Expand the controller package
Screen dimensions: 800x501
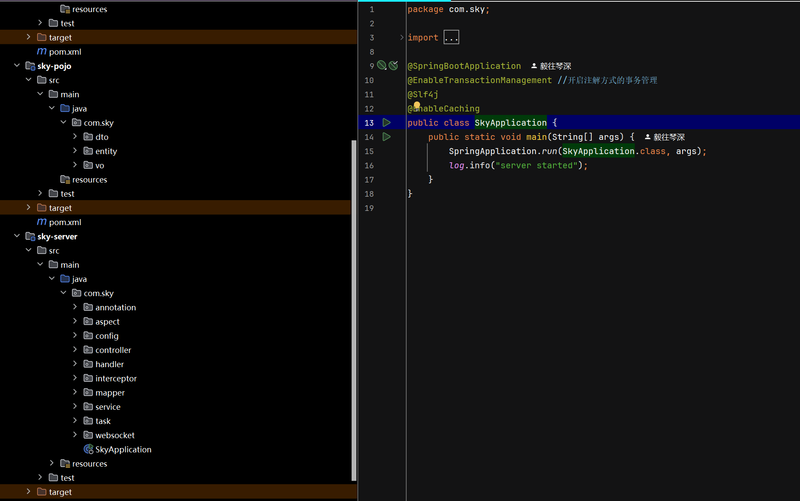tap(75, 349)
